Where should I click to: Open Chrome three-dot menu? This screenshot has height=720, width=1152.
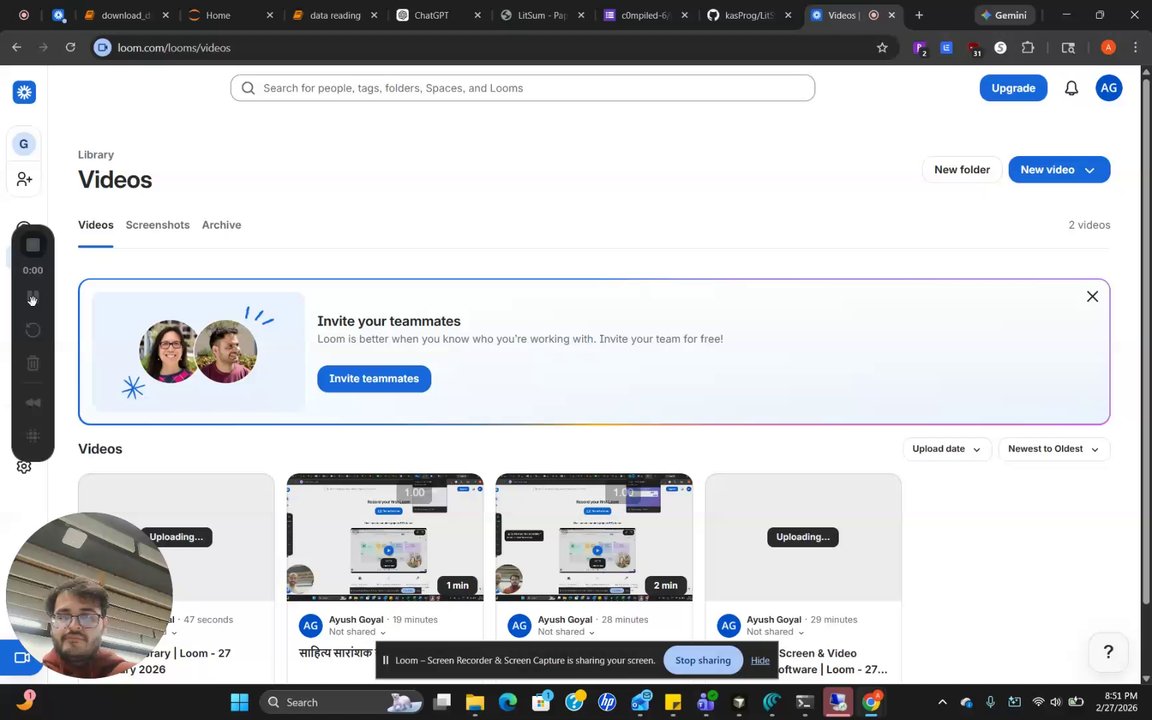tap(1134, 48)
